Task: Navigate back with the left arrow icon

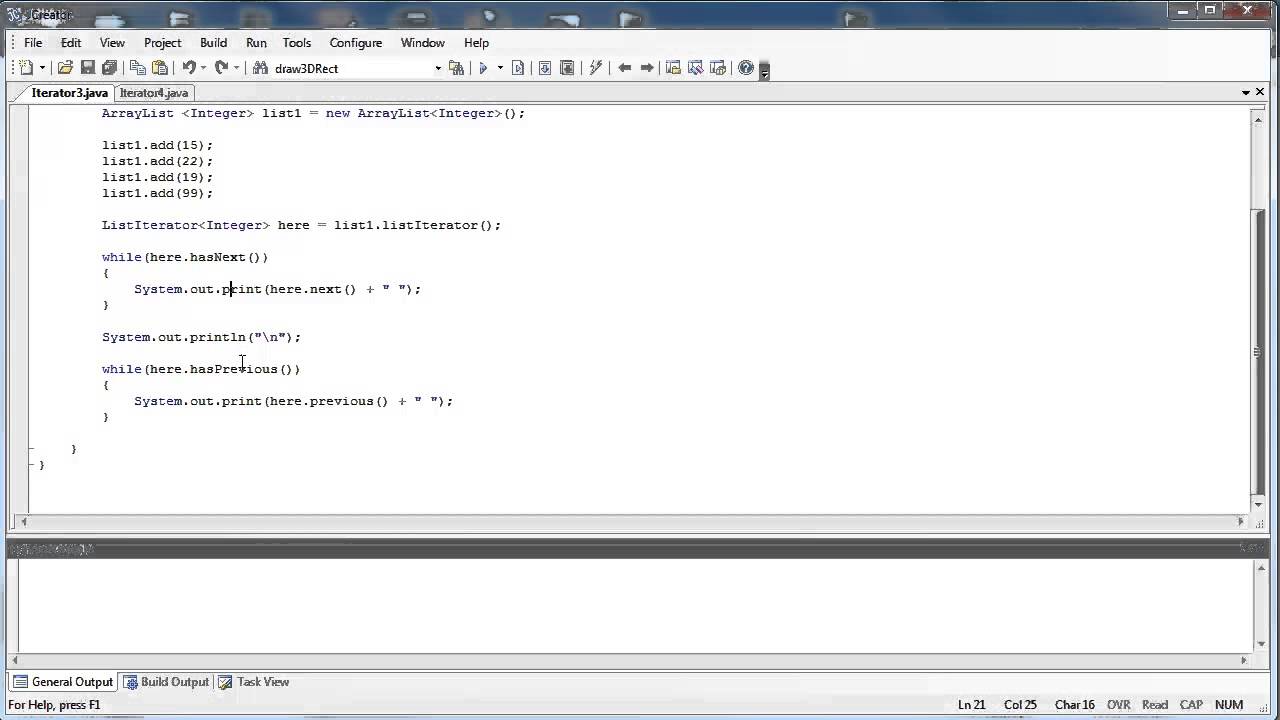Action: coord(625,68)
